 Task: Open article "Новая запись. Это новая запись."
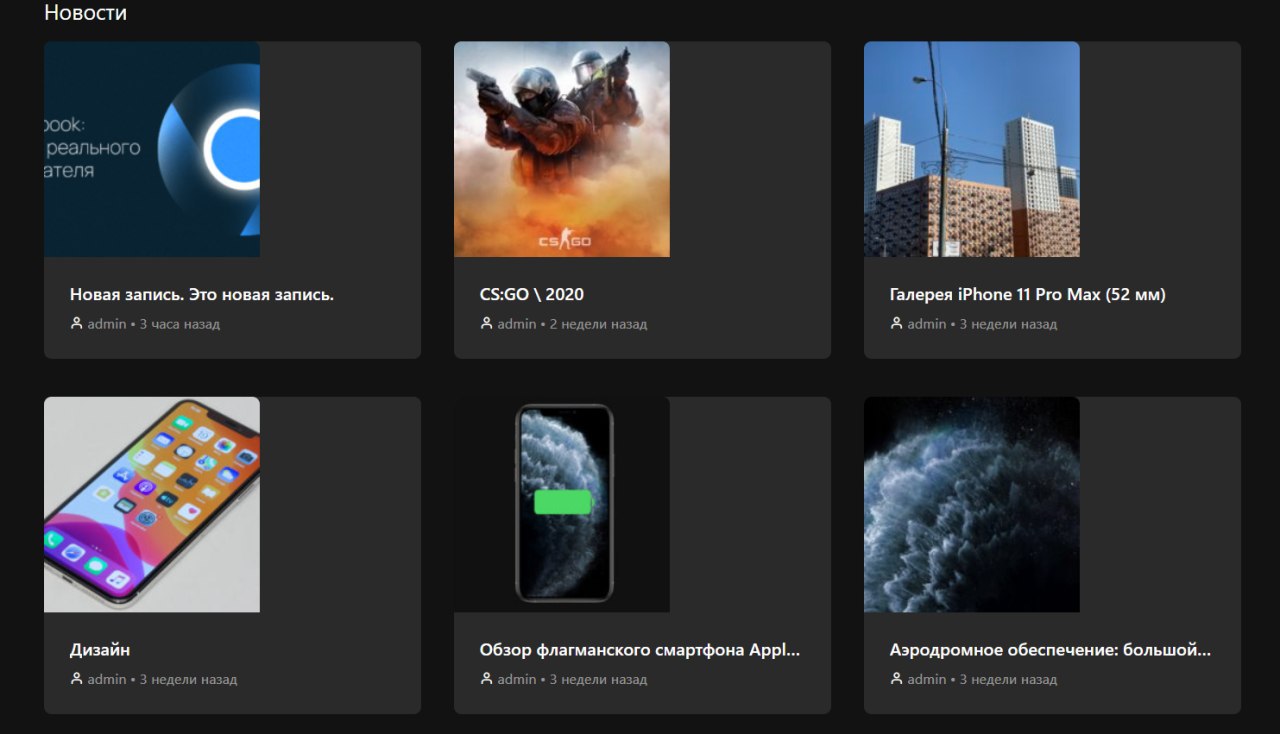click(x=202, y=294)
